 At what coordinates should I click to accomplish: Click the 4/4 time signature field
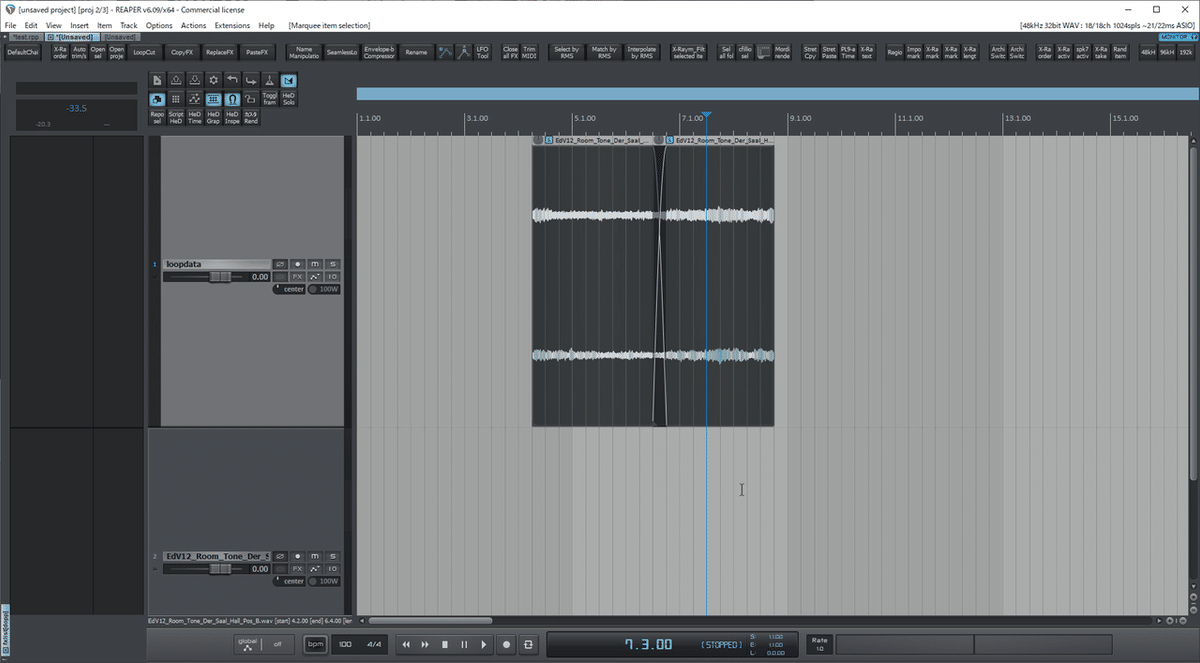click(374, 644)
